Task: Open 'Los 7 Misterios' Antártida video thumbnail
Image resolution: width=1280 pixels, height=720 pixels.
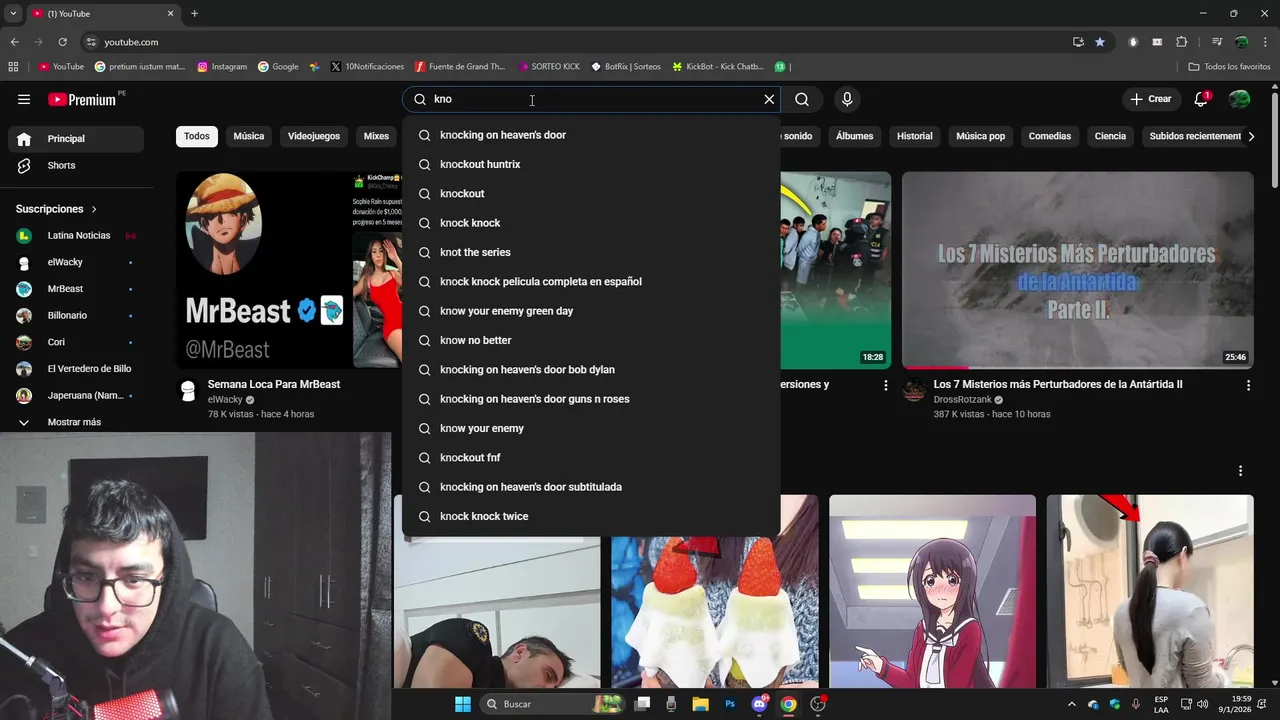Action: (1077, 270)
